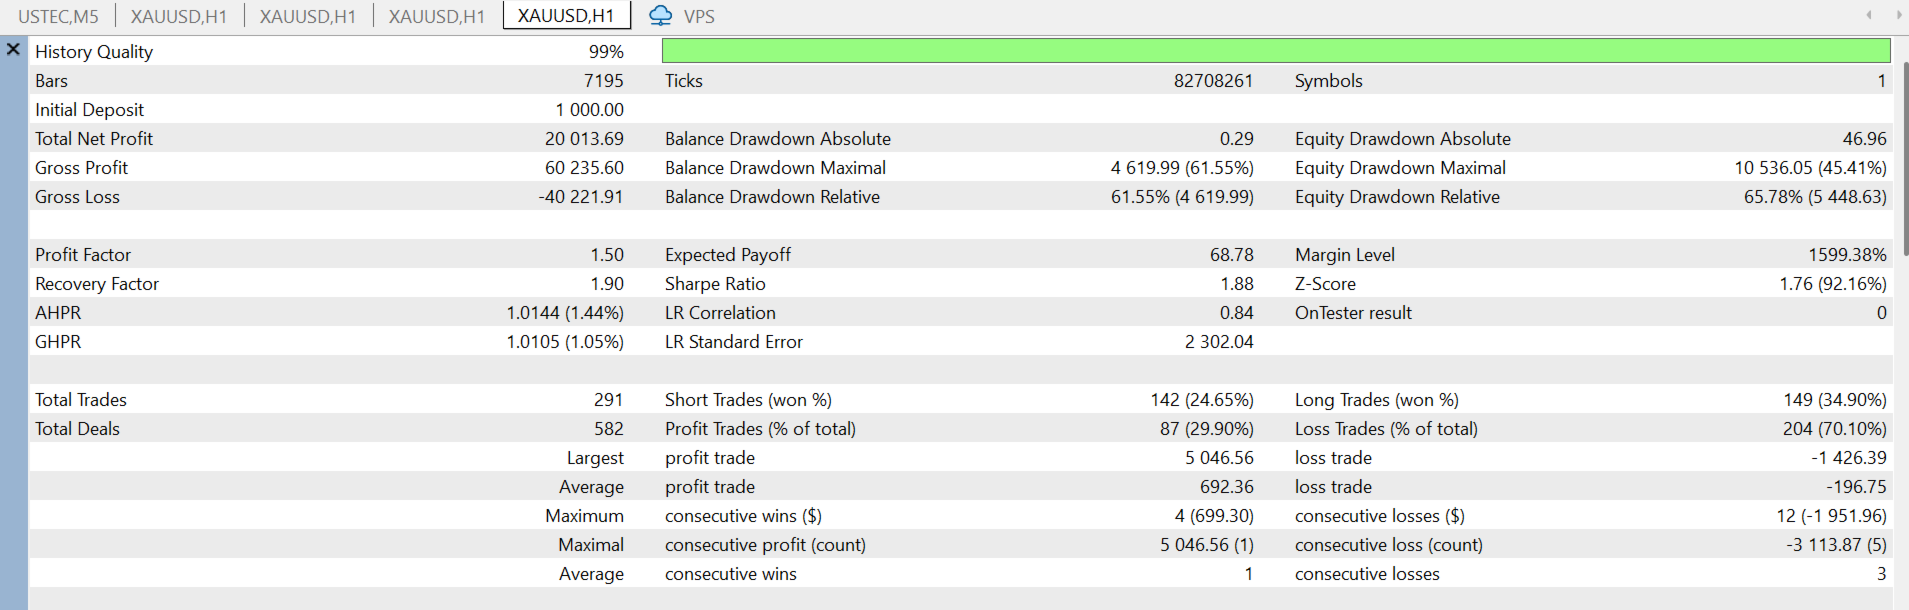1909x610 pixels.
Task: Select the Sharpe Ratio value 1.88
Action: tap(1236, 284)
